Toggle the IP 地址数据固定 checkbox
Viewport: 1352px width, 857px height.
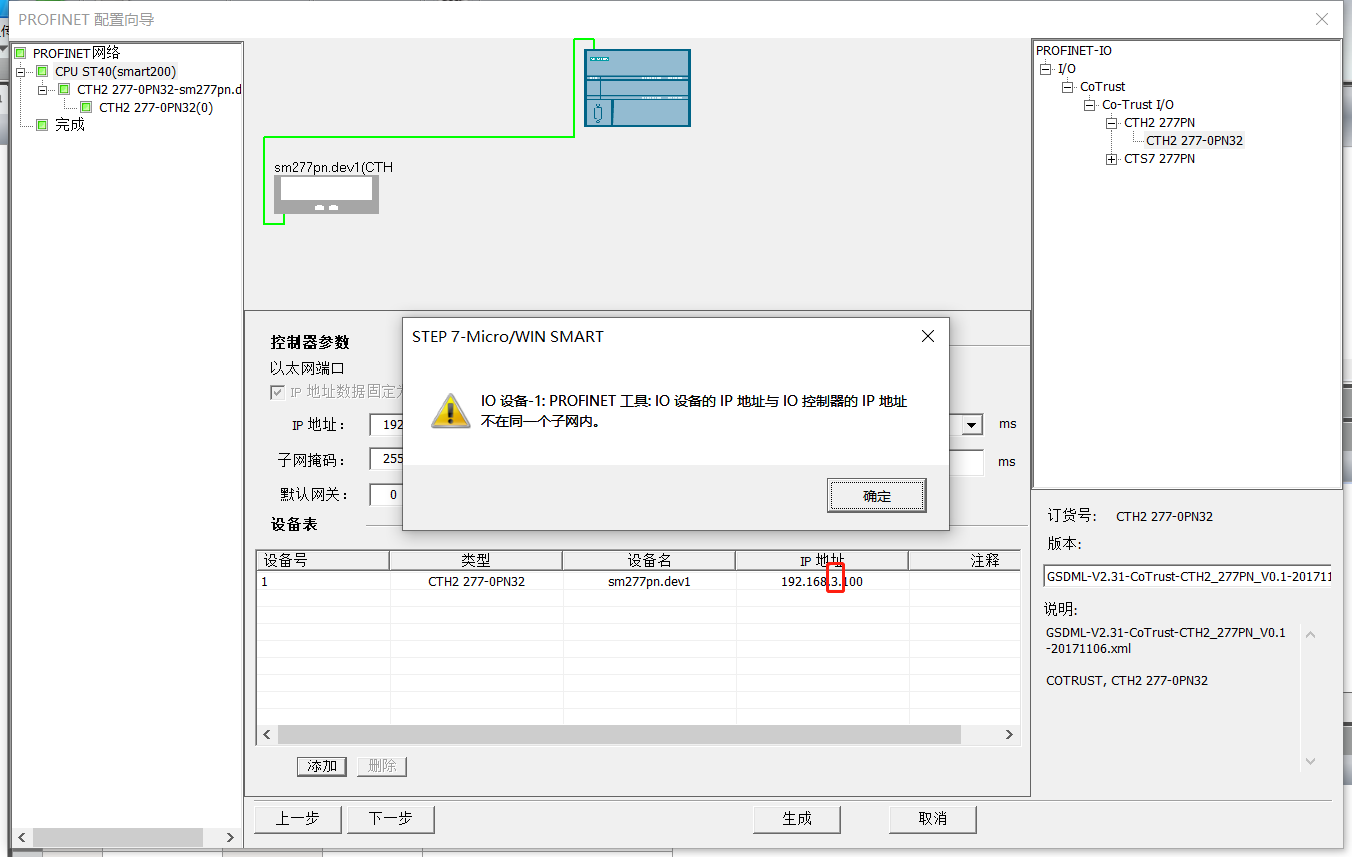pos(277,392)
